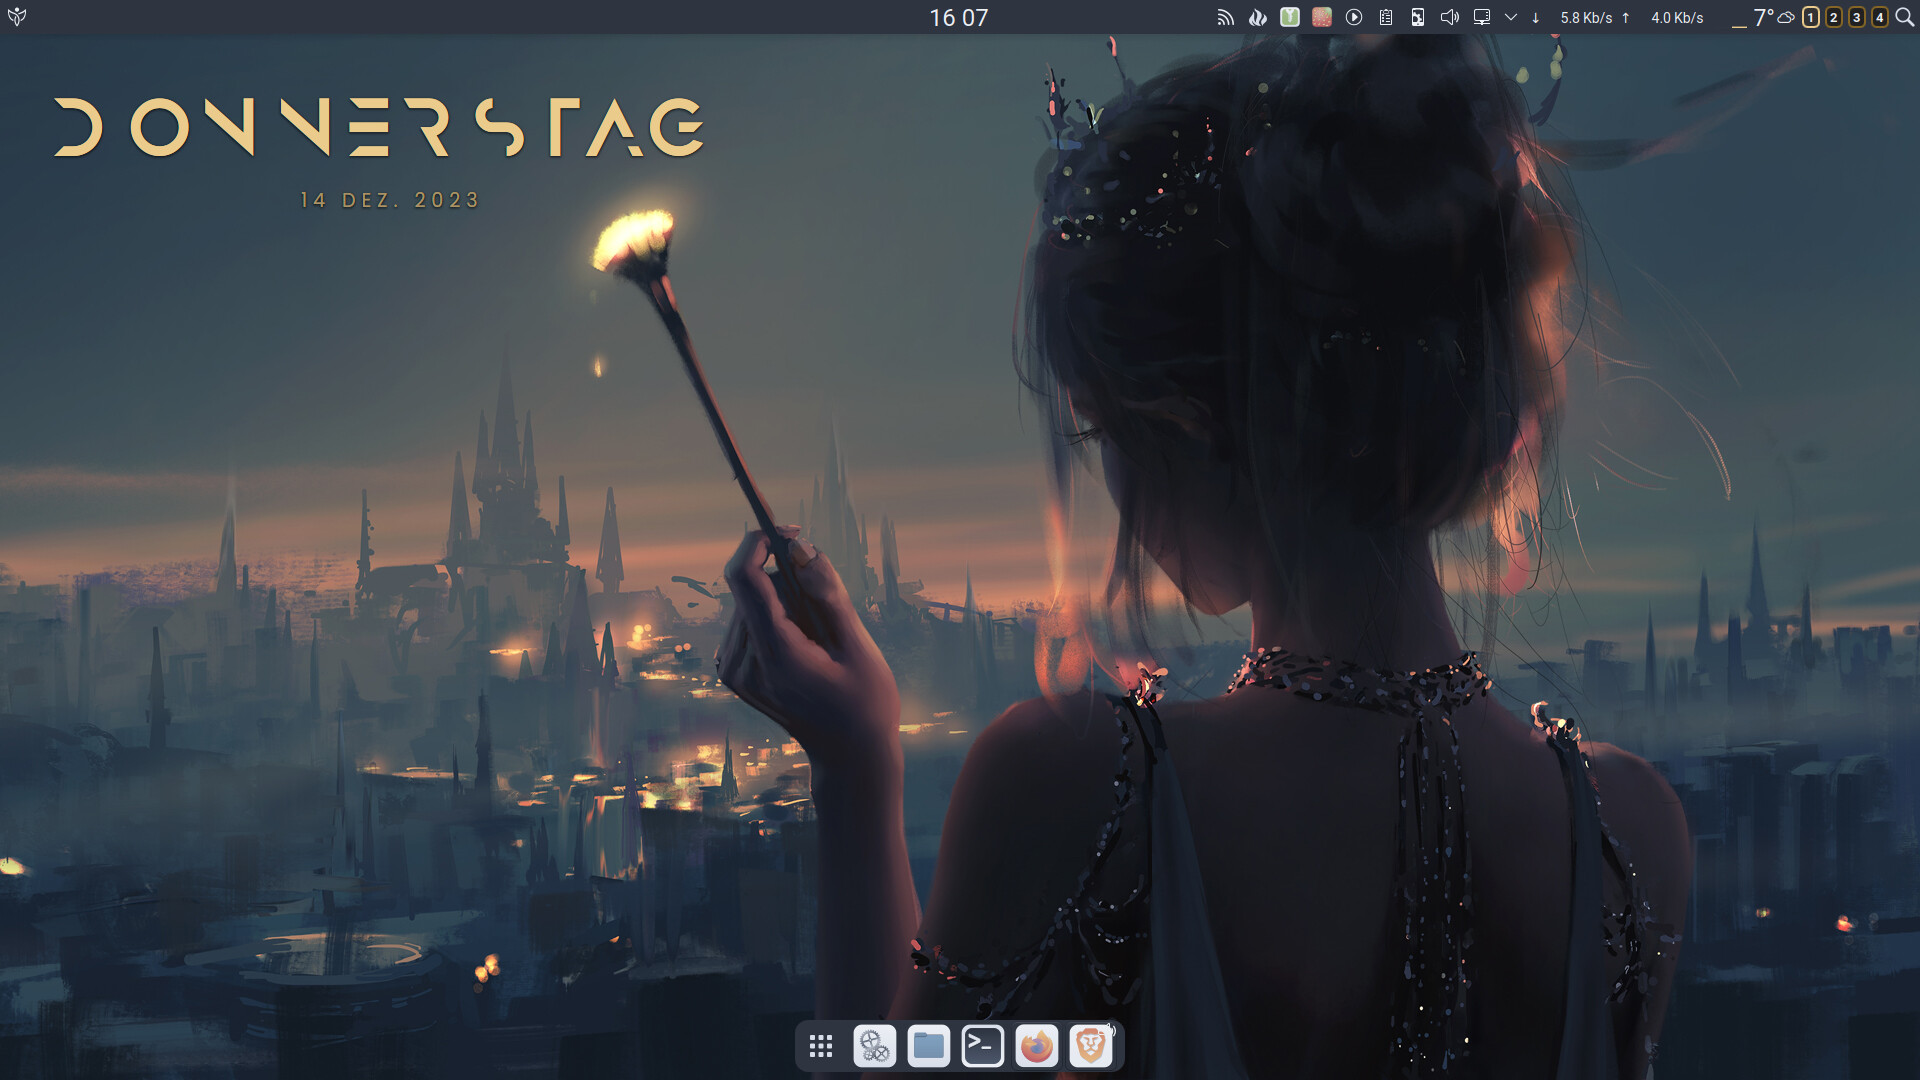This screenshot has height=1080, width=1920.
Task: Open Firefox from the dock
Action: pyautogui.click(x=1037, y=1046)
